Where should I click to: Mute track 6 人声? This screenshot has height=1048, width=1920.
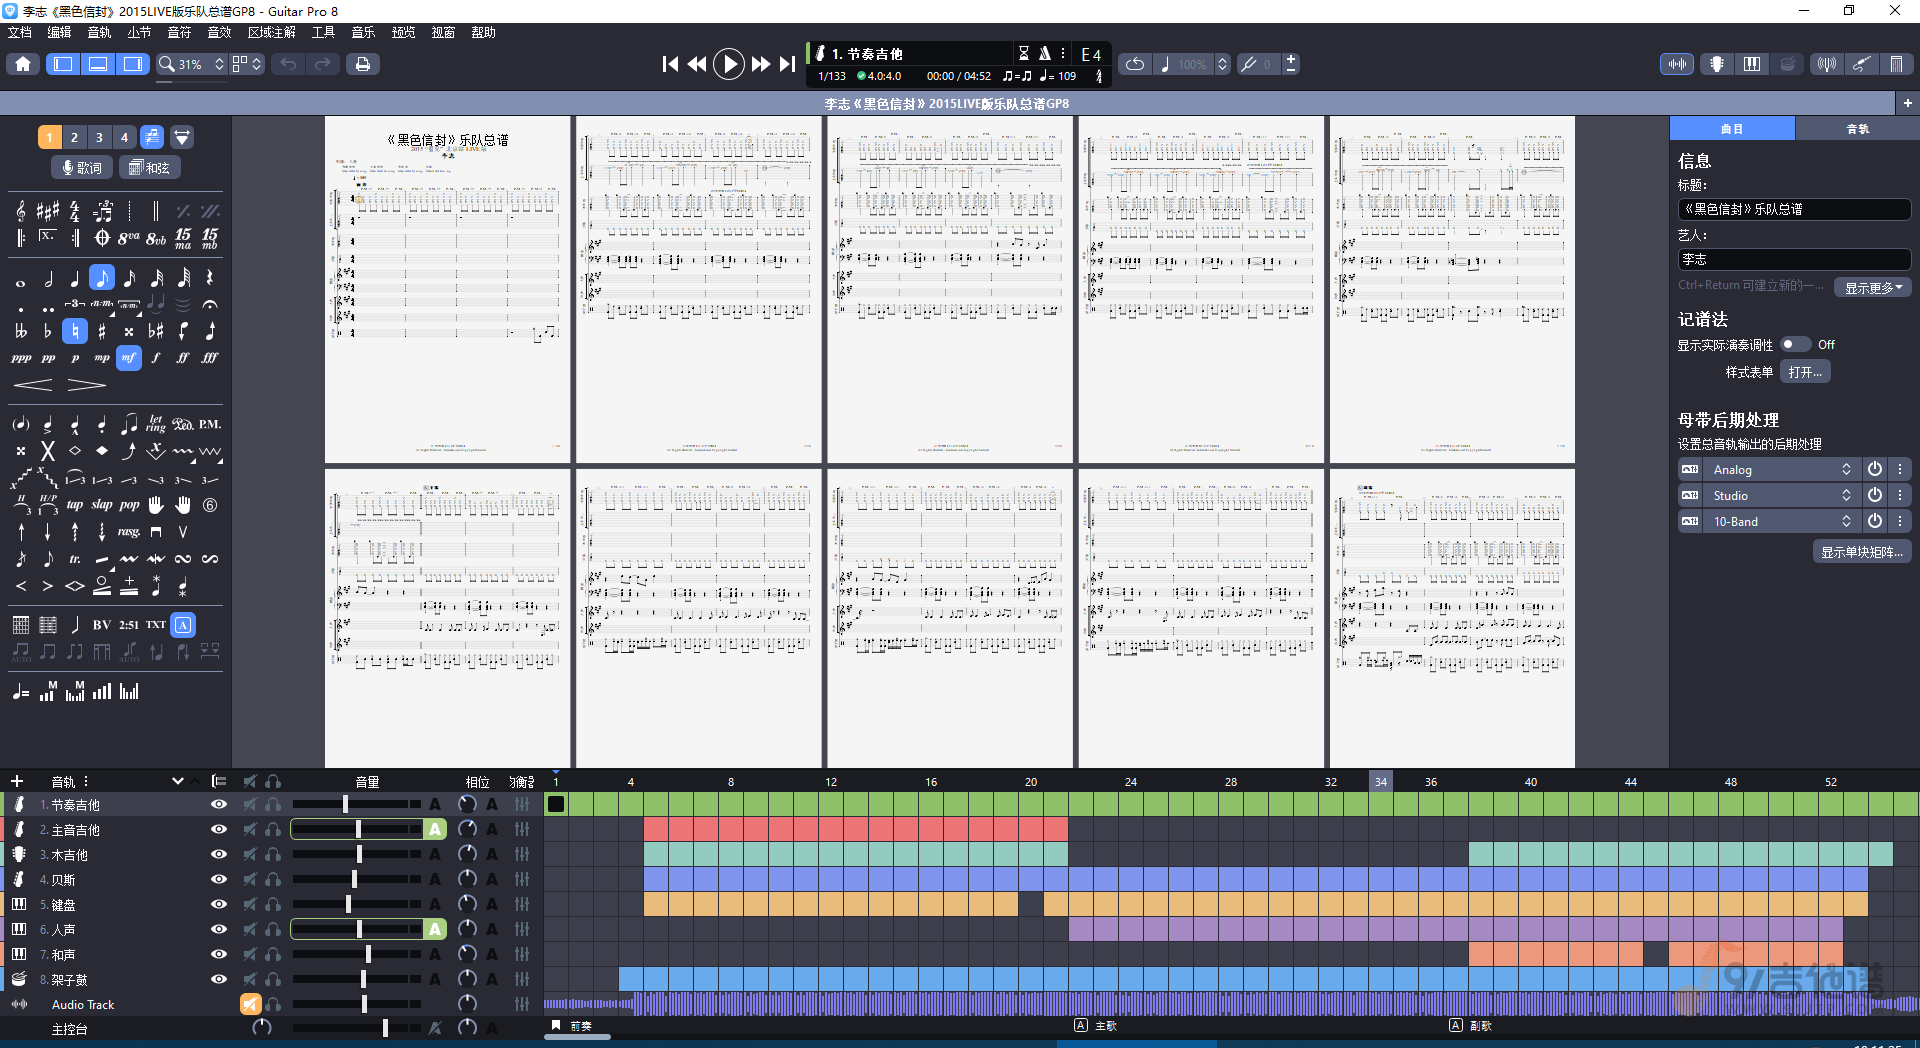[250, 929]
